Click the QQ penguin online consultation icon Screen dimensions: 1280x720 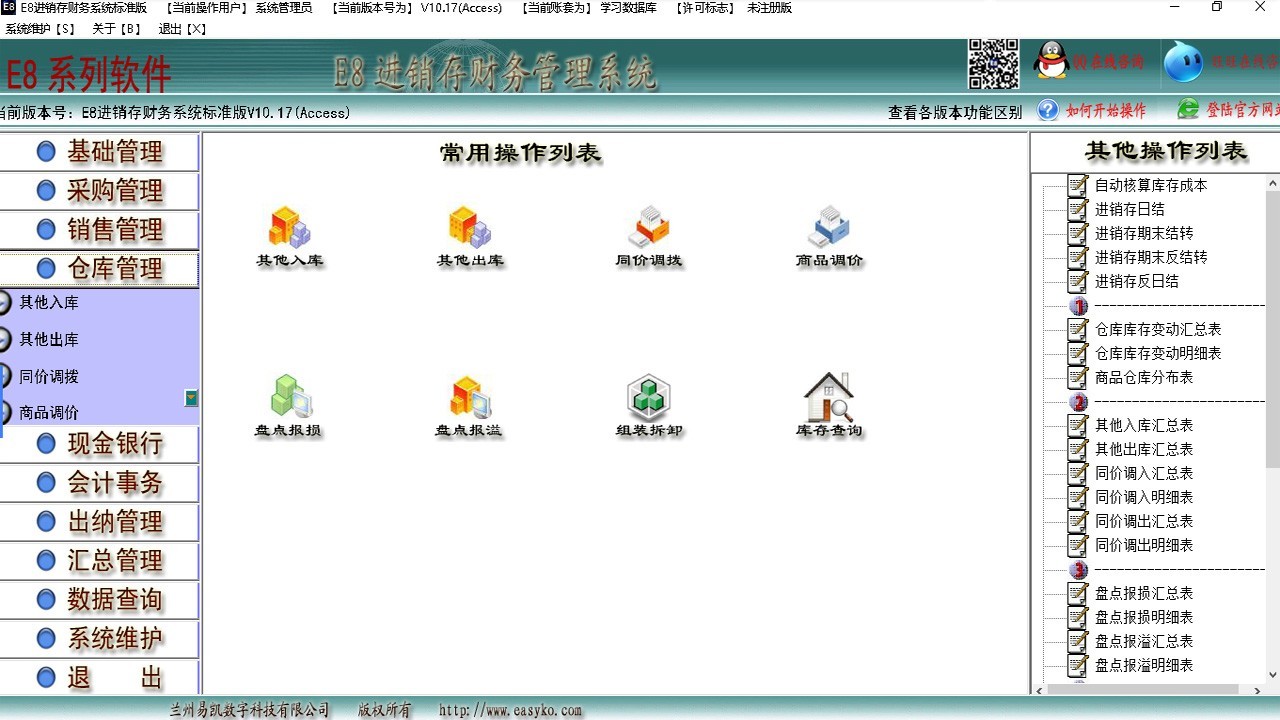[x=1051, y=62]
